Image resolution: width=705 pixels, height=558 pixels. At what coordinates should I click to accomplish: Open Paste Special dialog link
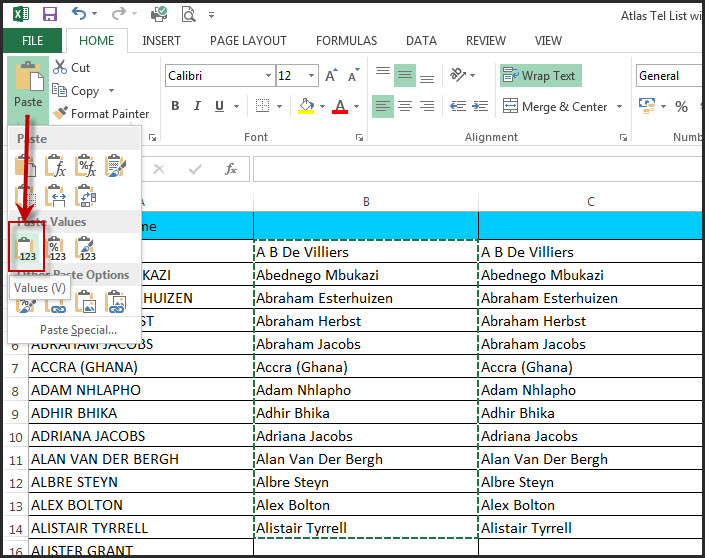[78, 329]
